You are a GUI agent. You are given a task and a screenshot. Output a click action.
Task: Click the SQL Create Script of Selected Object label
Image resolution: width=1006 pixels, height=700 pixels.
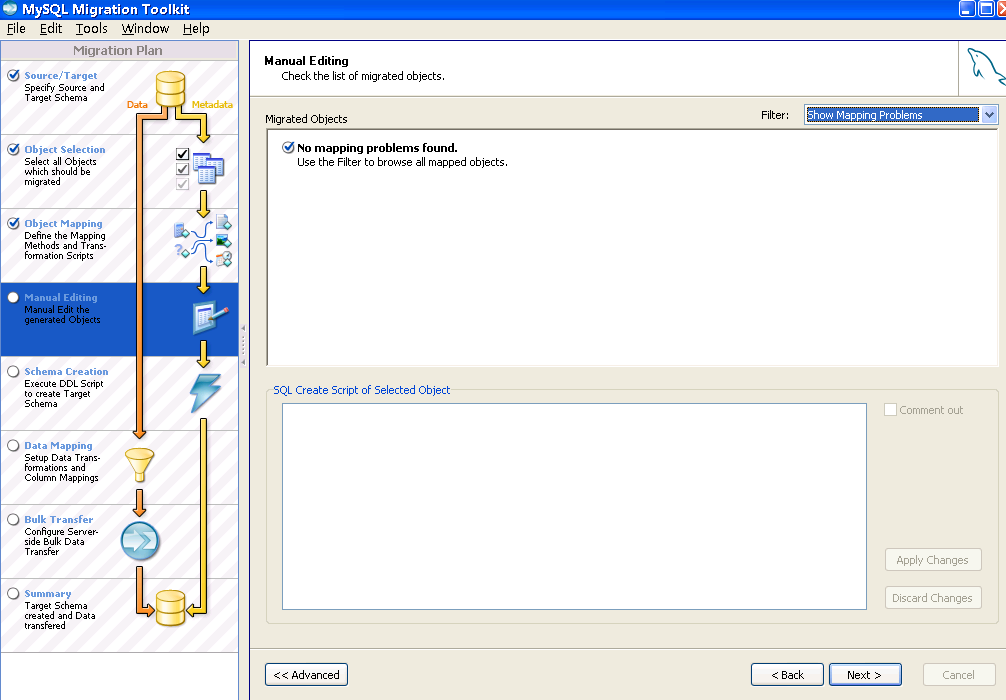362,389
